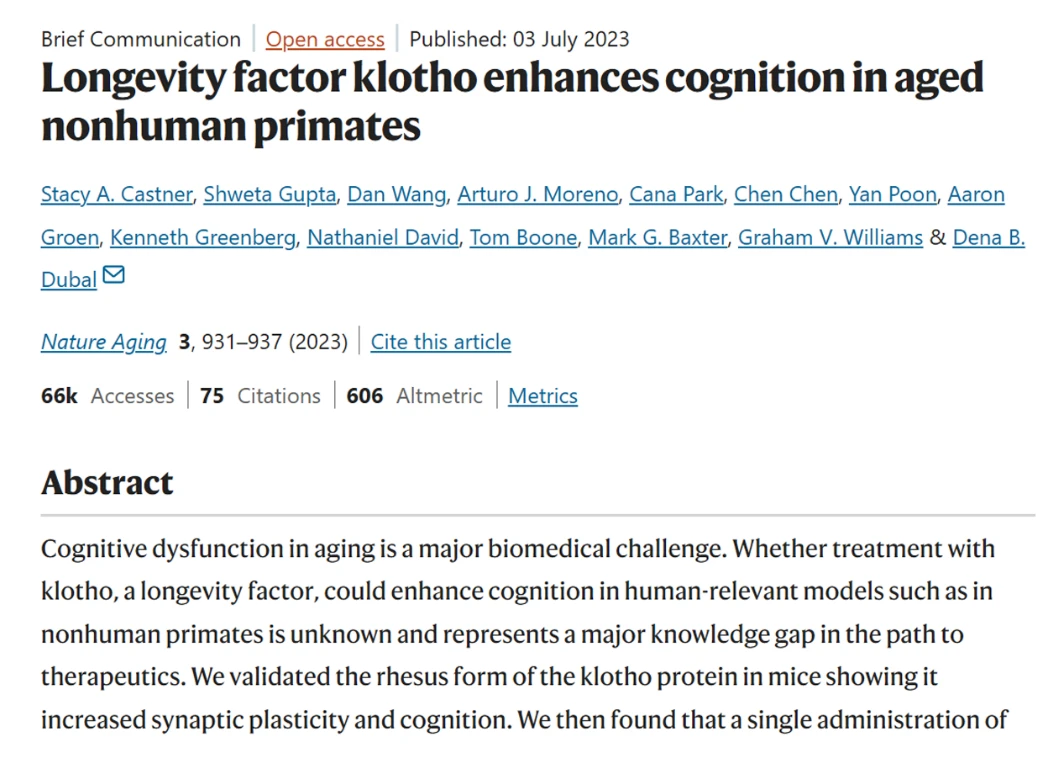Image resolution: width=1054 pixels, height=761 pixels.
Task: Click the 75 Citations count
Action: click(x=260, y=396)
